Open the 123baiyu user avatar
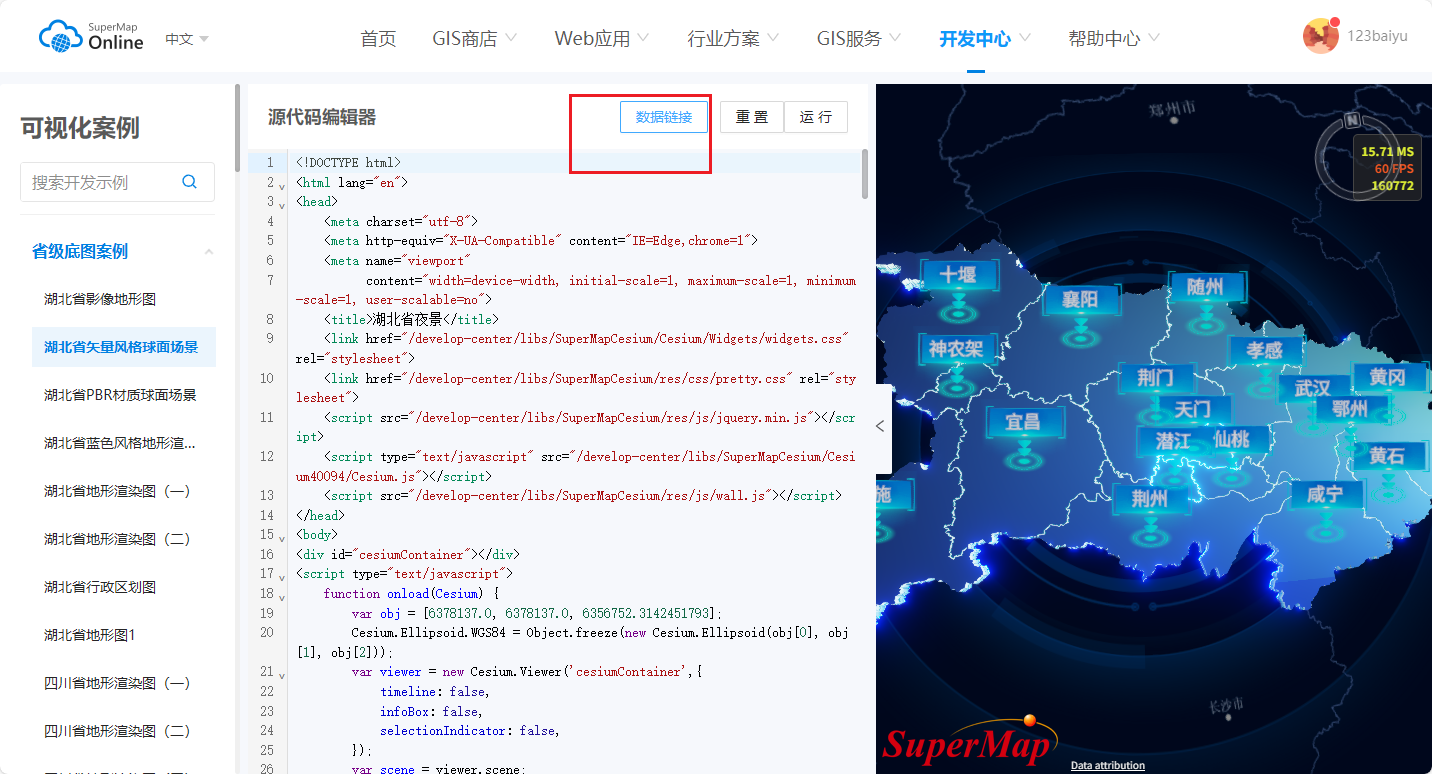Viewport: 1432px width, 774px height. pyautogui.click(x=1320, y=36)
